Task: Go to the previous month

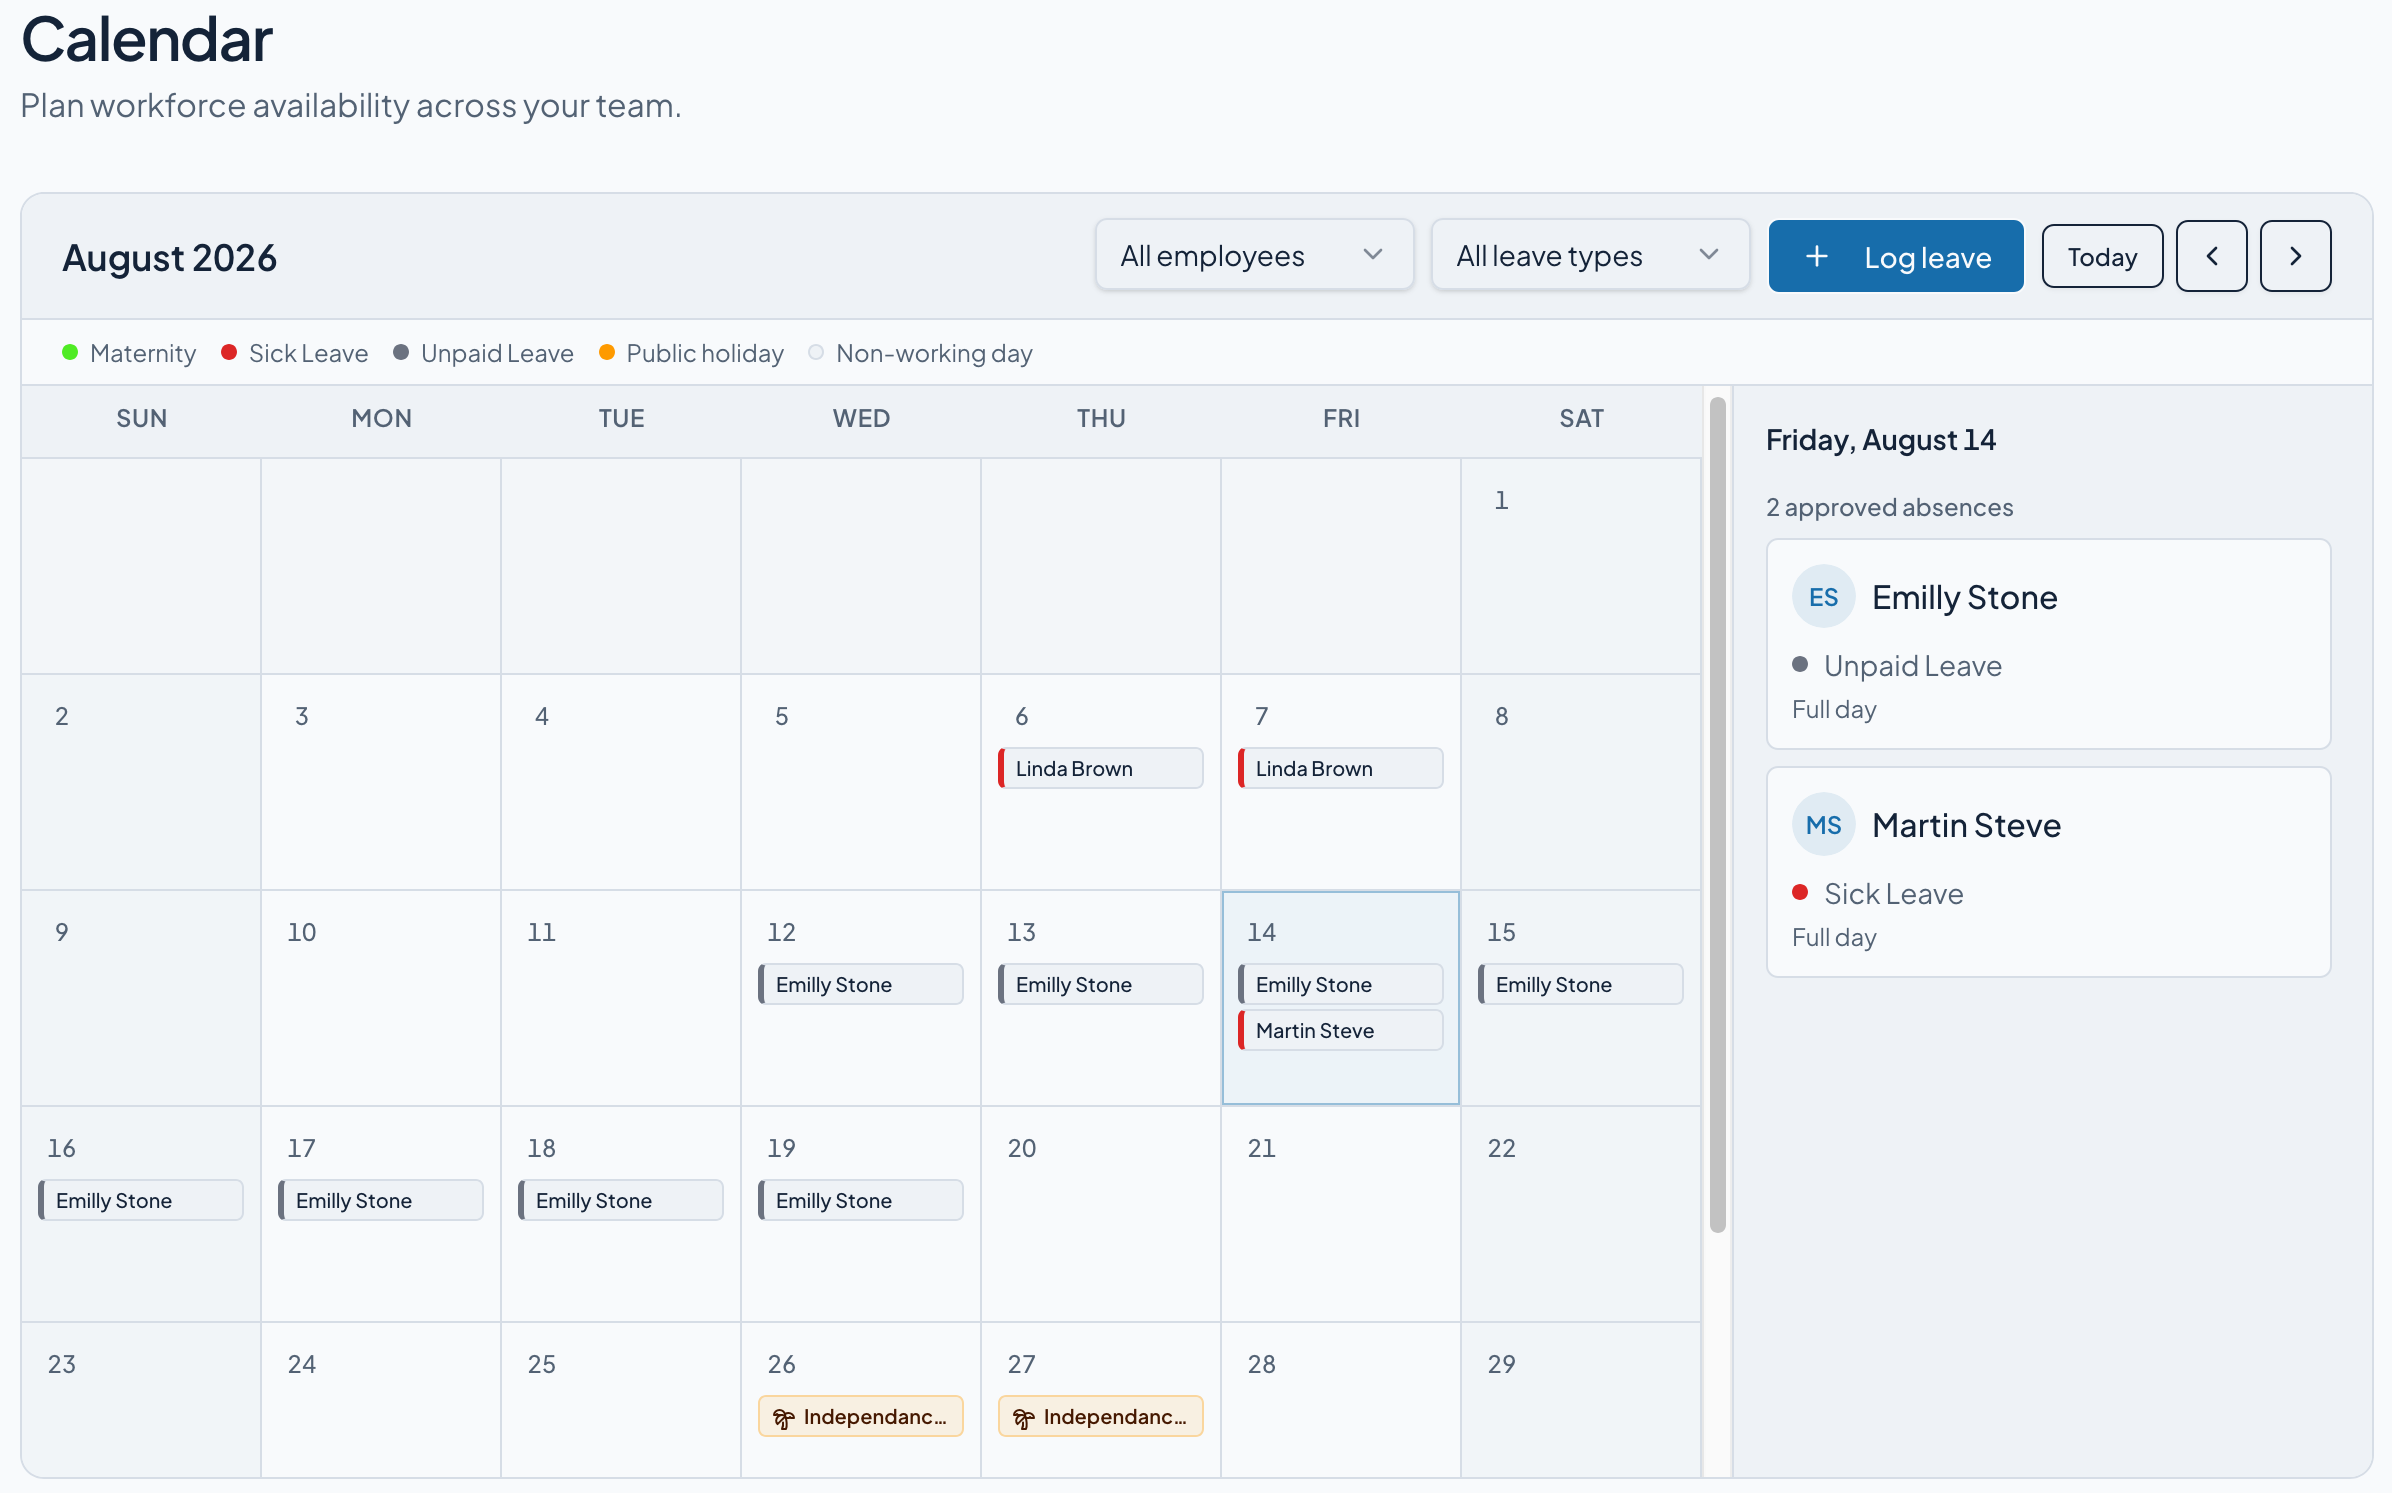Action: click(2211, 257)
